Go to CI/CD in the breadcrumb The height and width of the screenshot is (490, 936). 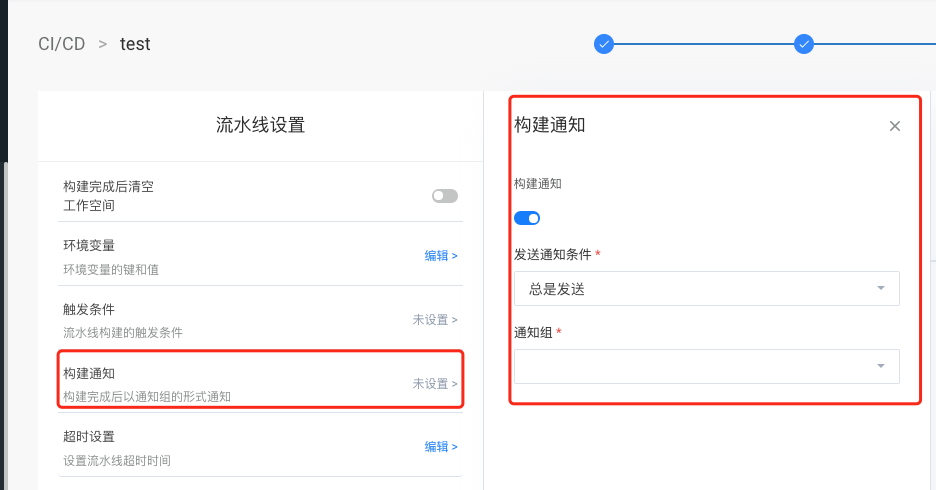62,44
